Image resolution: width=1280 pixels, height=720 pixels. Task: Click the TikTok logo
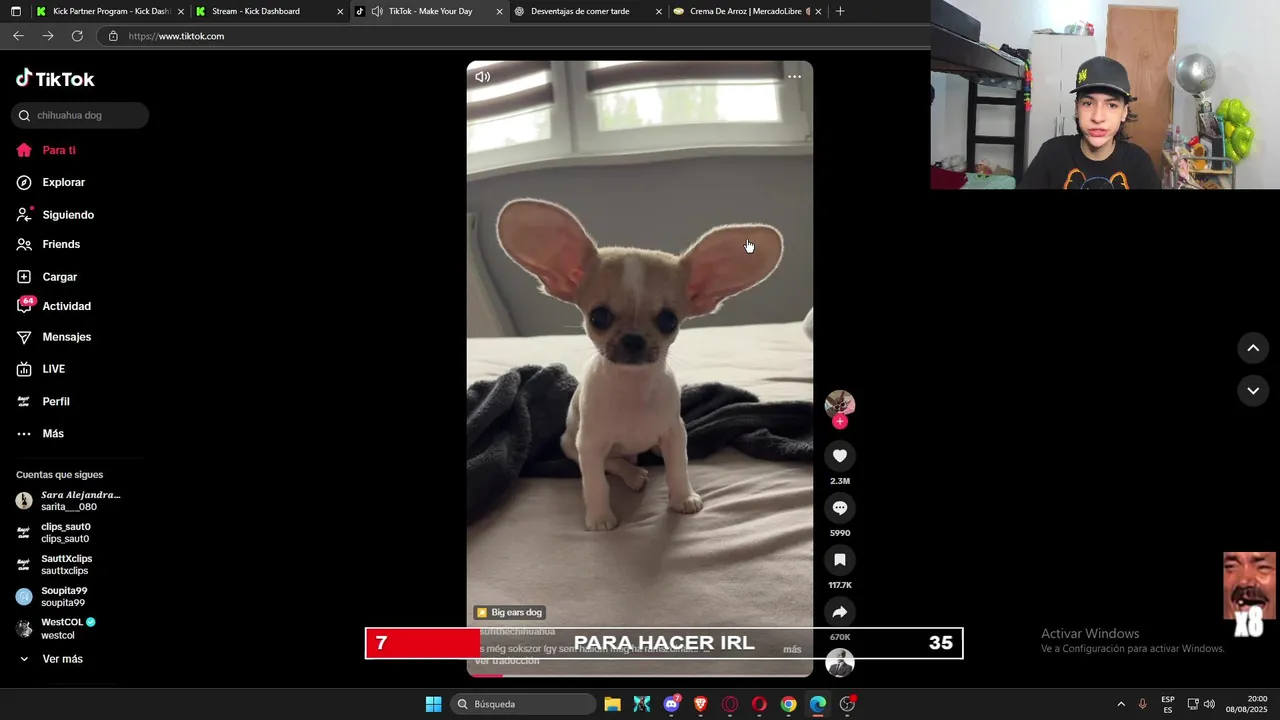[55, 79]
